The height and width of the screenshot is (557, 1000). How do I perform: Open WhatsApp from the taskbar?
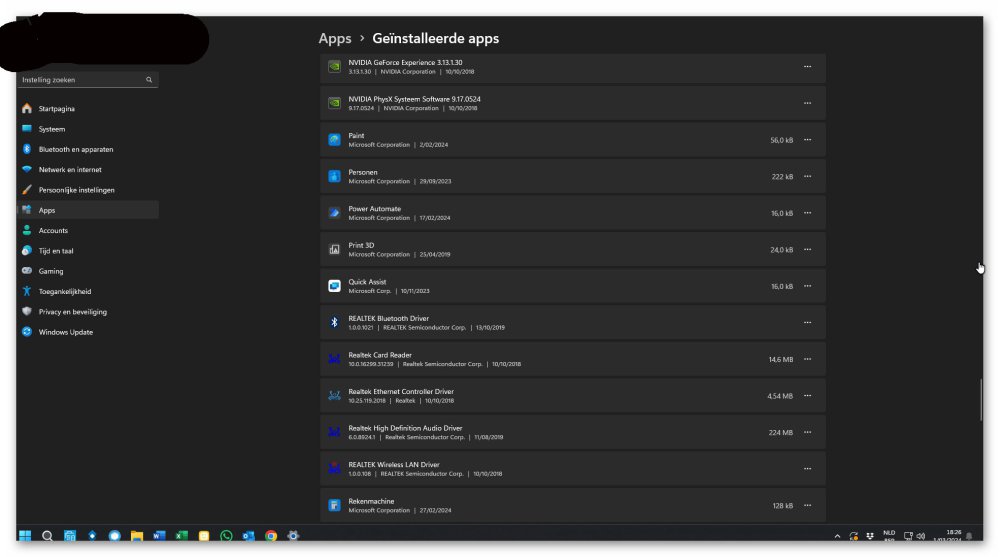point(226,536)
